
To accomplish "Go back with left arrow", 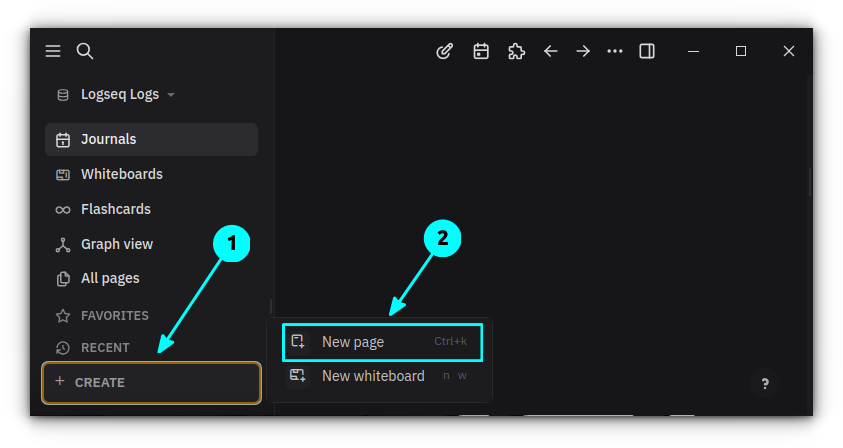I will 550,51.
